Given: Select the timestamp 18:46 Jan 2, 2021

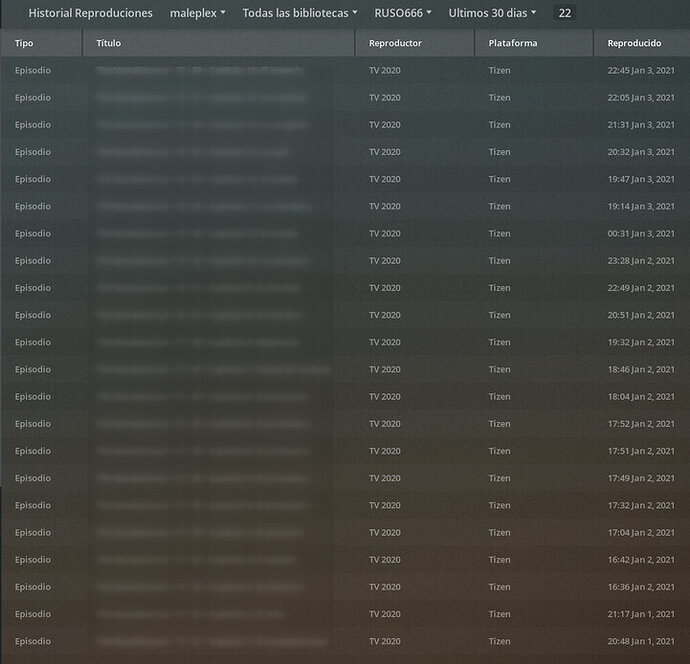Looking at the screenshot, I should [x=641, y=370].
